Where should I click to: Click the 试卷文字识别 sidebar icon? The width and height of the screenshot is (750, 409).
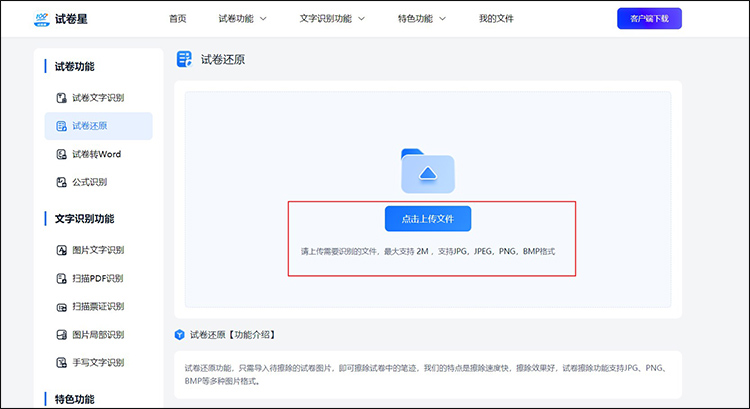pos(62,98)
